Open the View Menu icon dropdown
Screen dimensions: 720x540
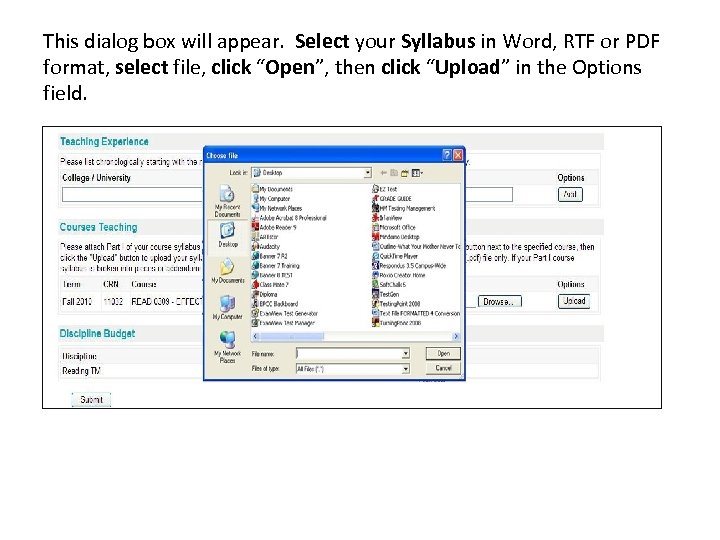tap(417, 173)
